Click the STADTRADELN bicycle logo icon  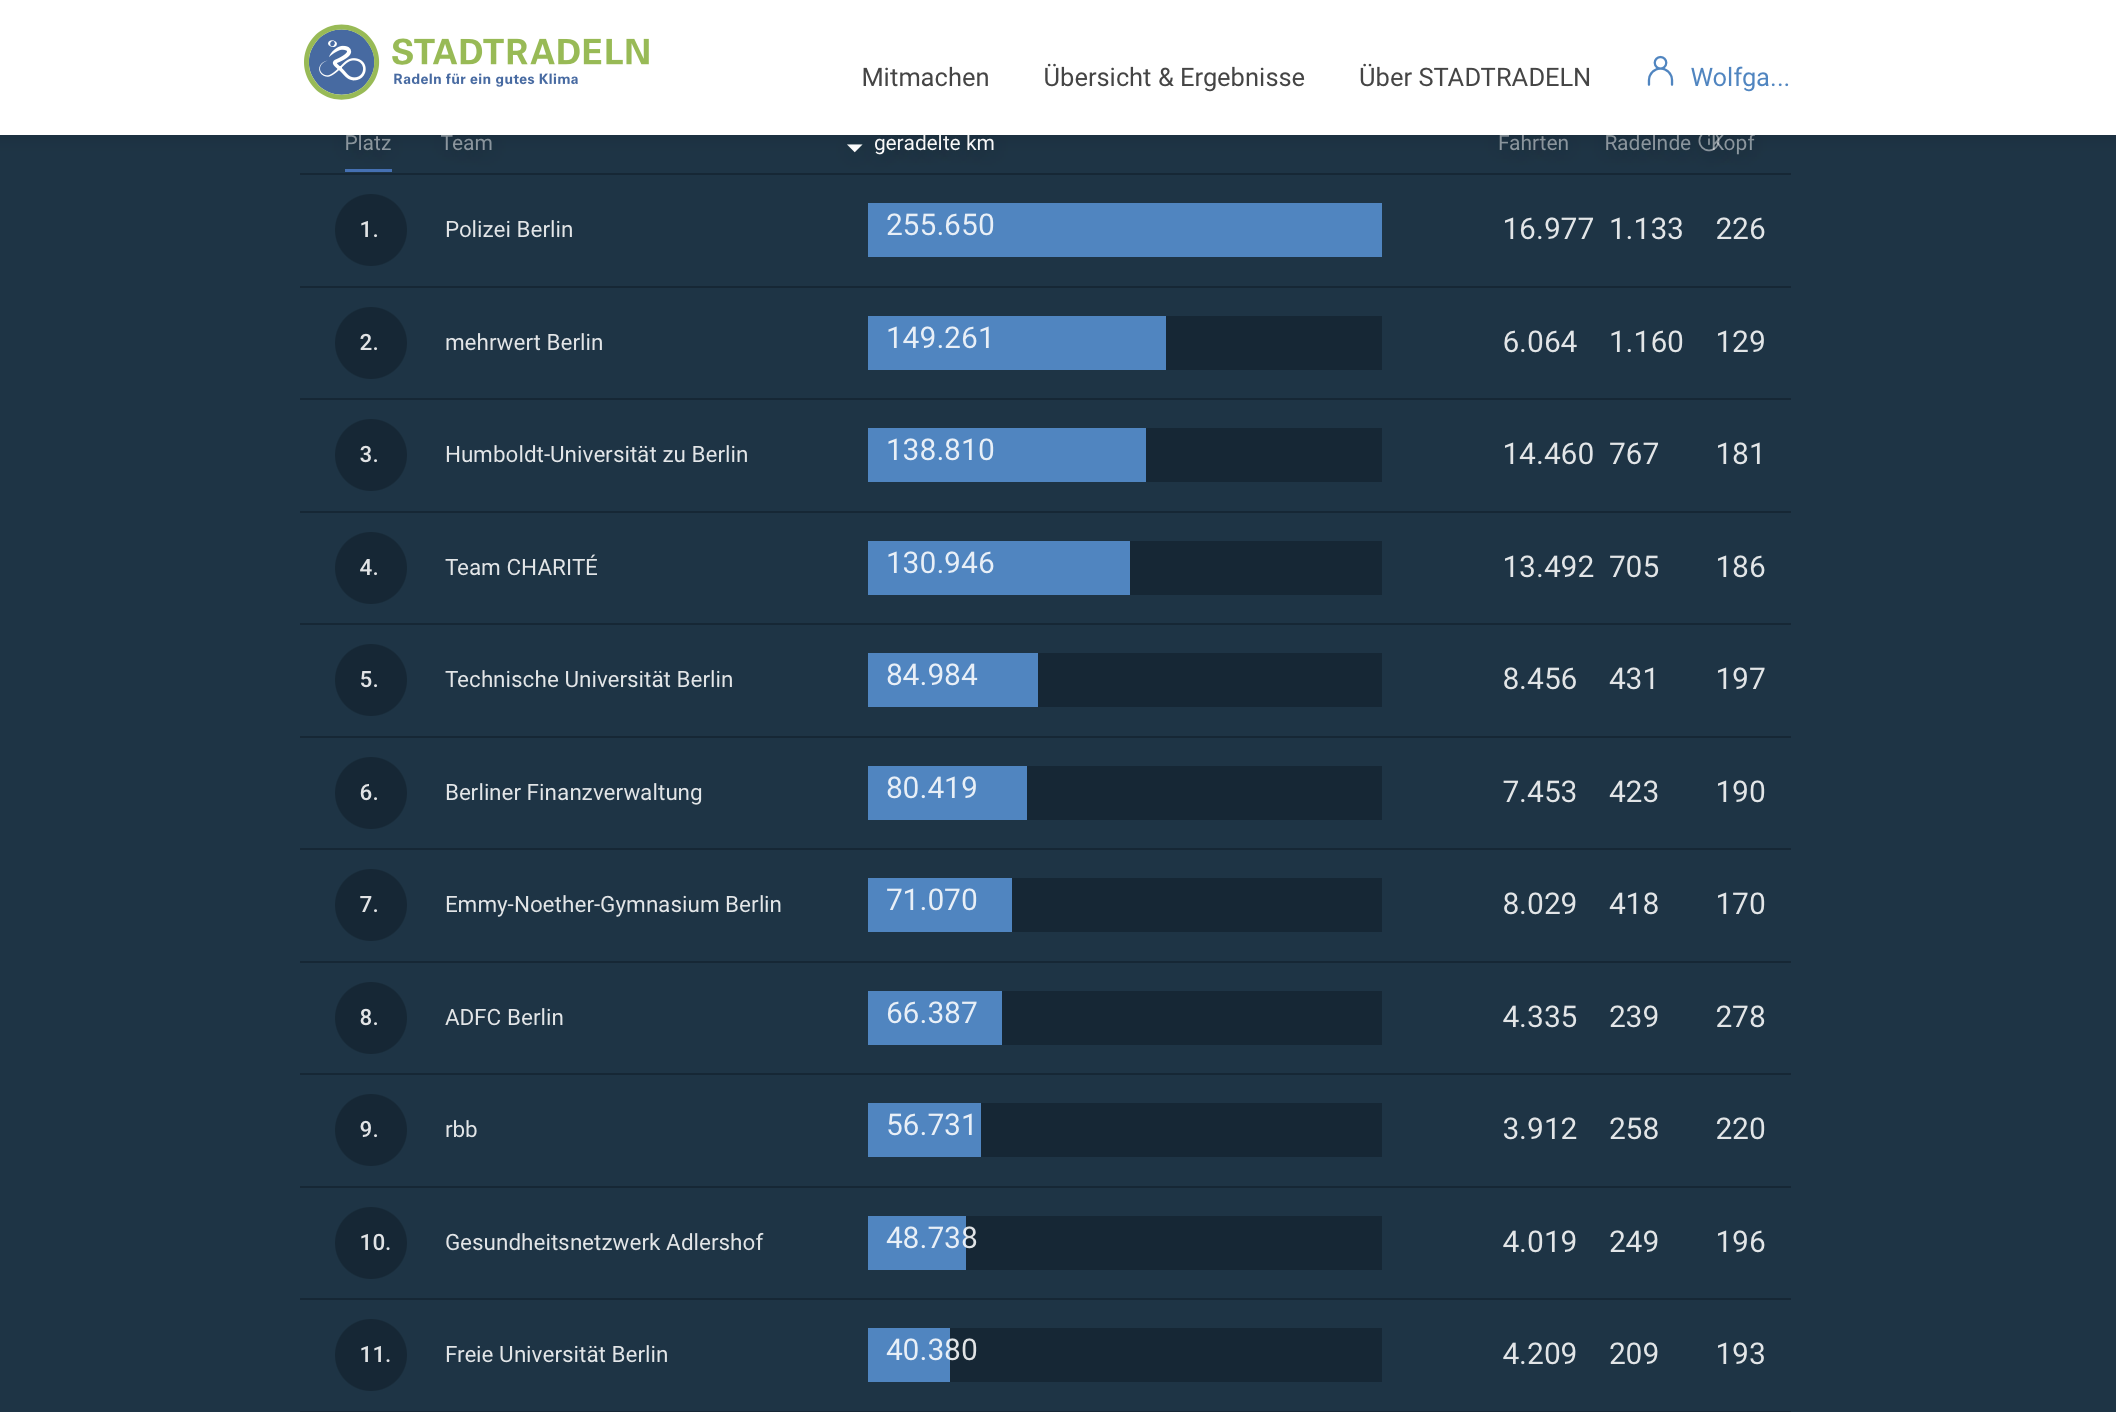341,62
